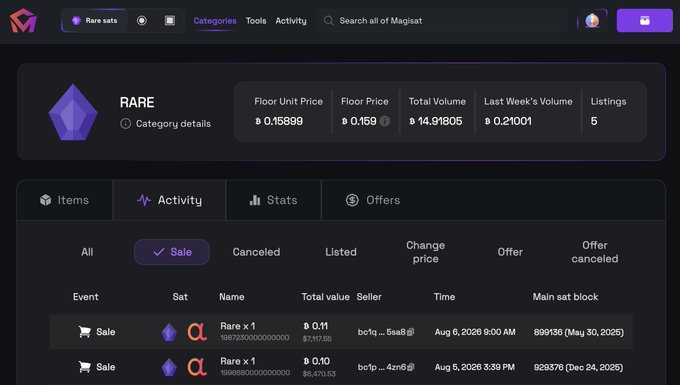Toggle the Sale activity filter
The image size is (680, 385).
172,252
